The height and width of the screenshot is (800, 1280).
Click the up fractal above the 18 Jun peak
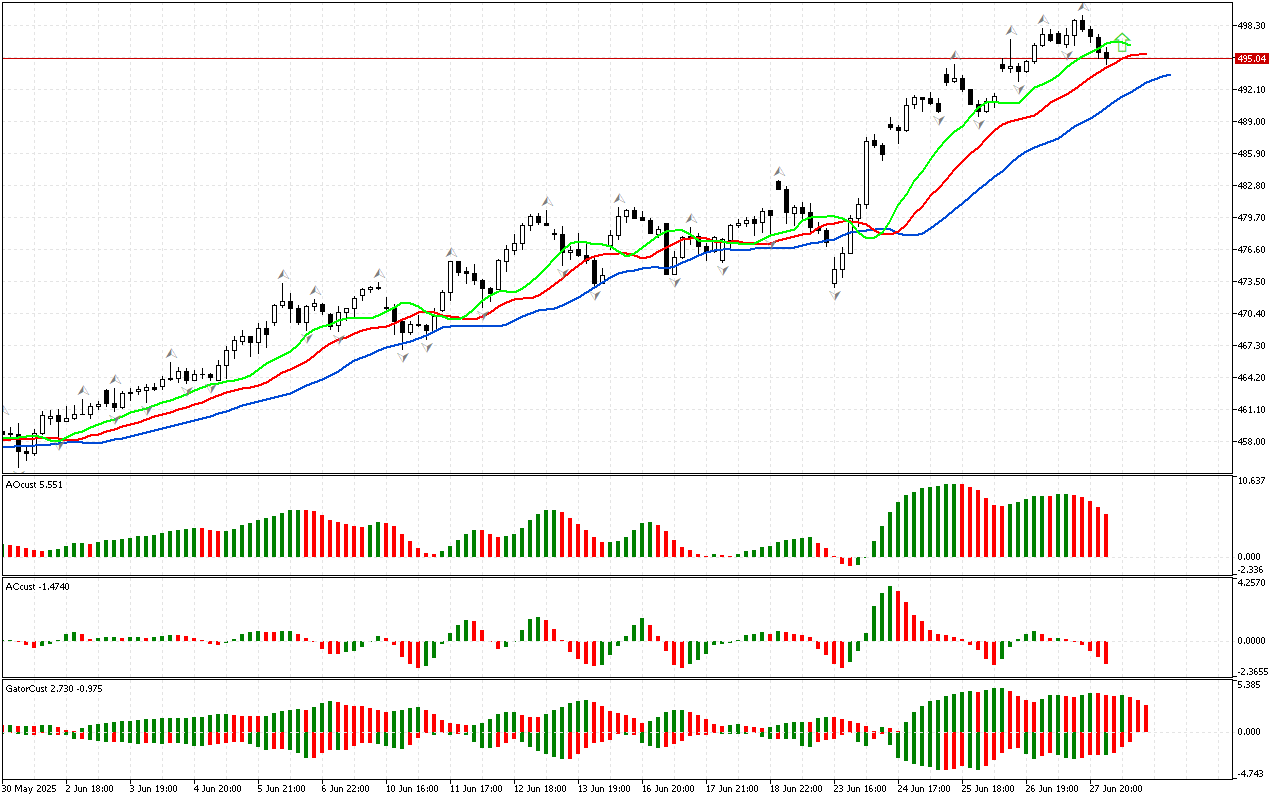pos(777,171)
